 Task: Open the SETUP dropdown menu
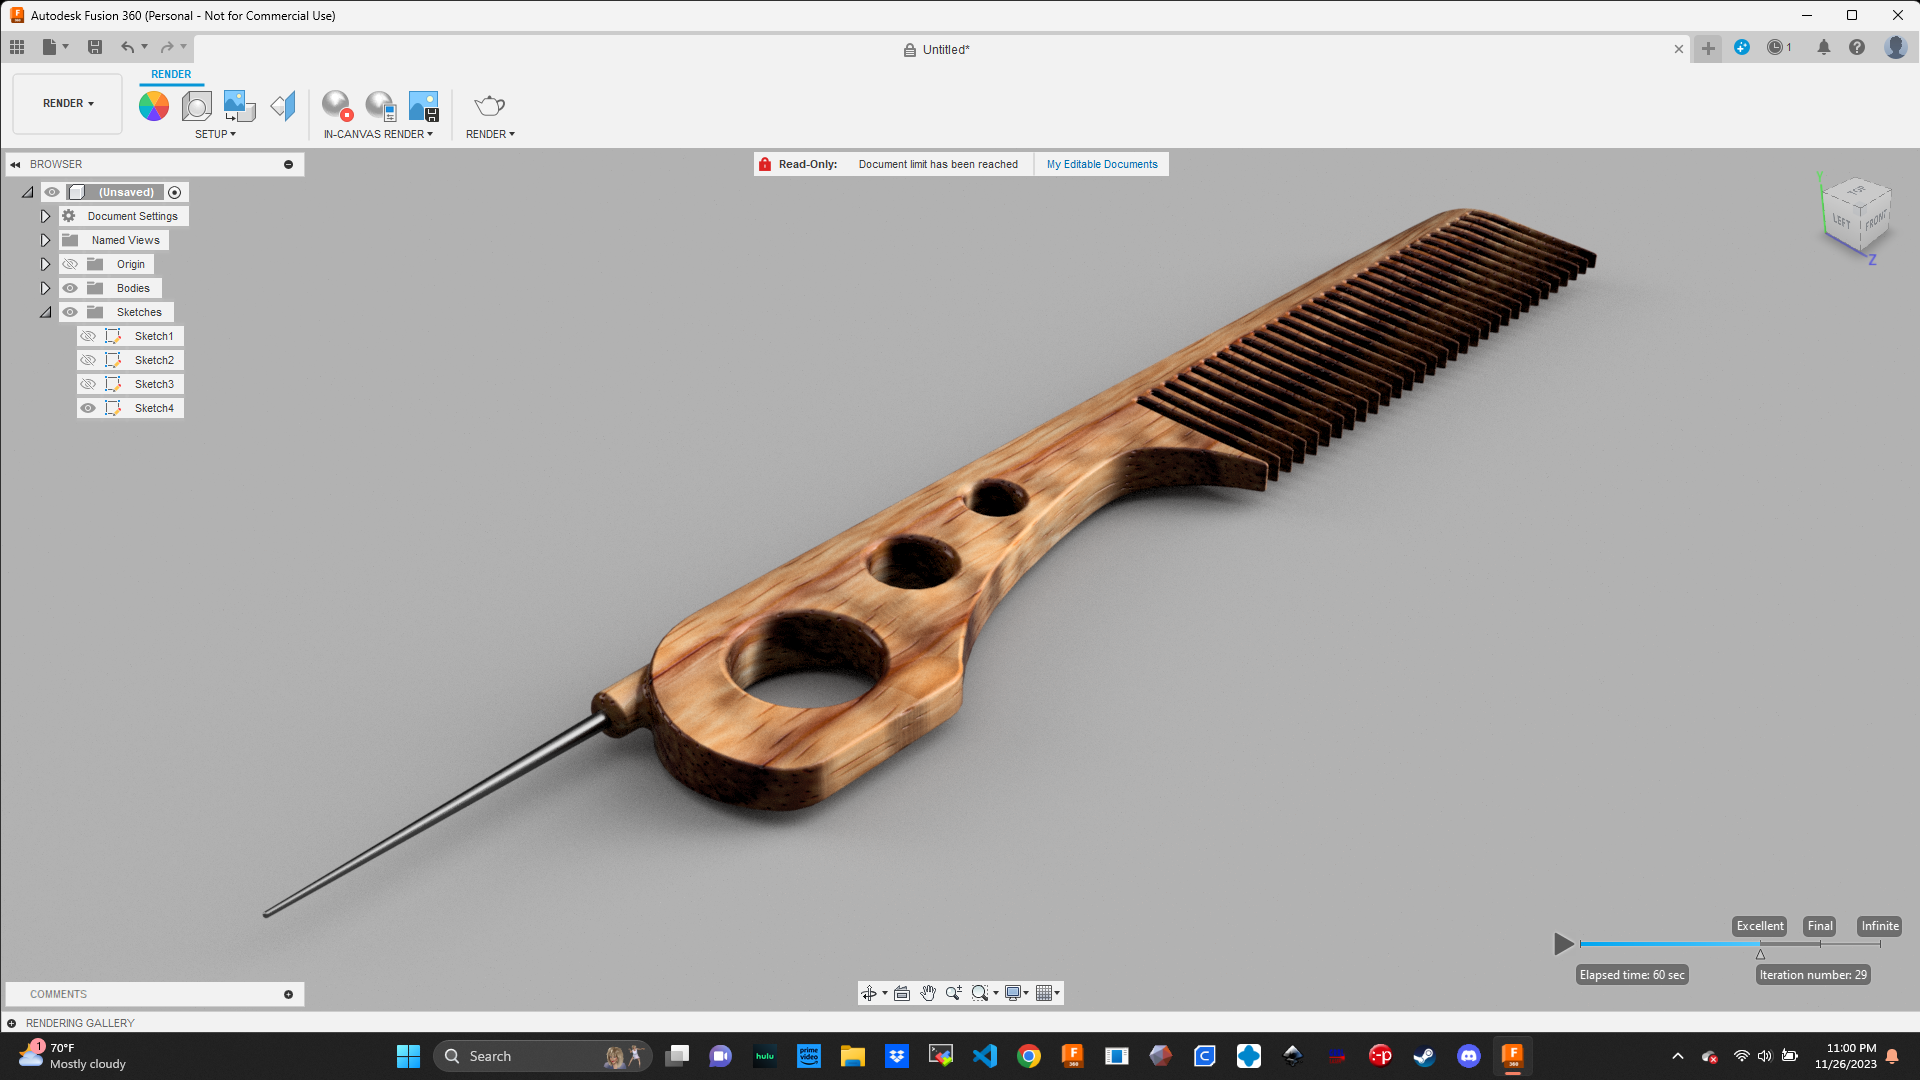pos(215,134)
